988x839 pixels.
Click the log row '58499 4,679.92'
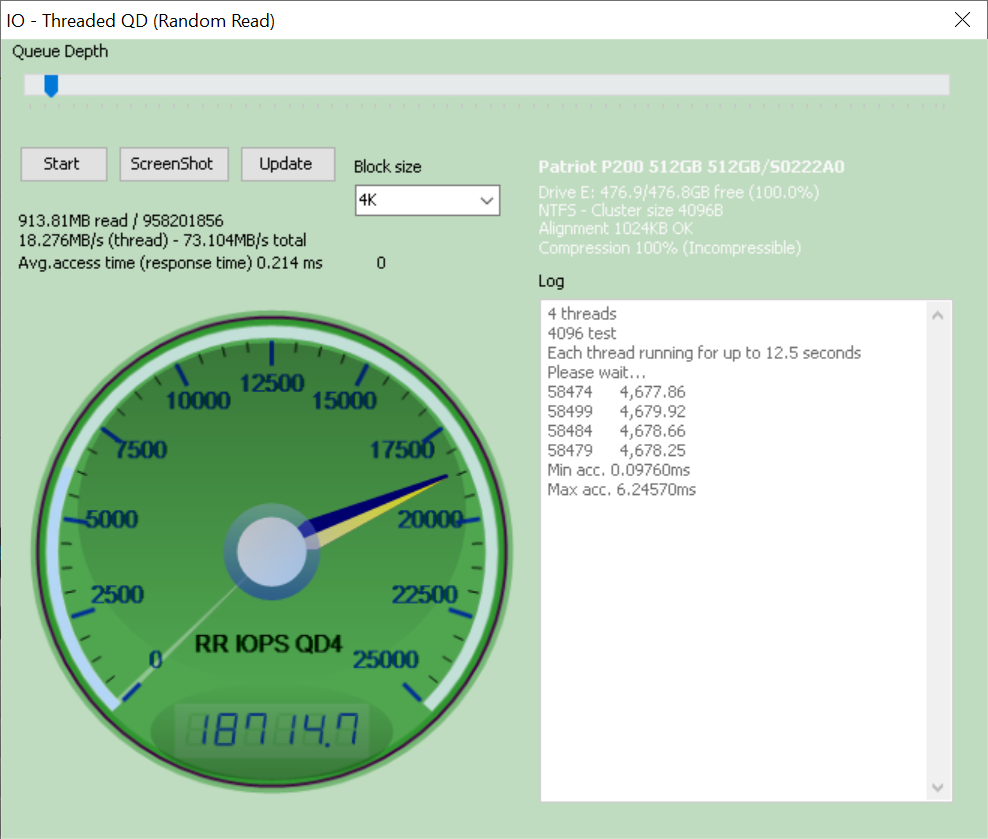tap(616, 411)
